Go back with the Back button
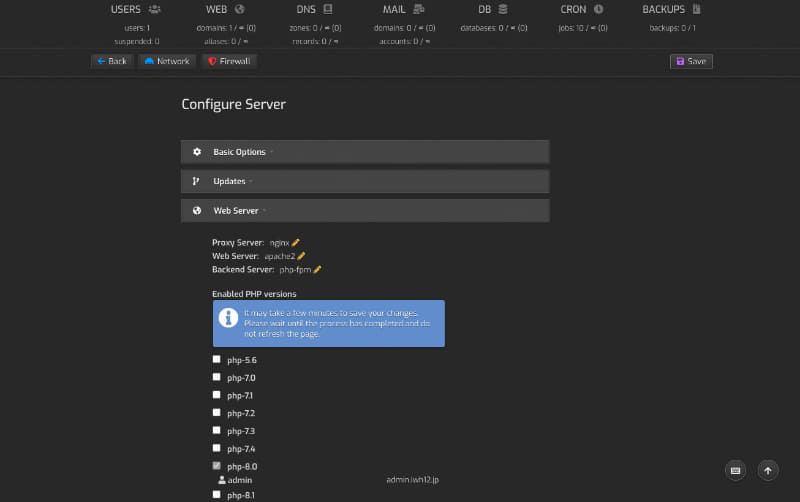The height and width of the screenshot is (502, 800). (x=112, y=61)
